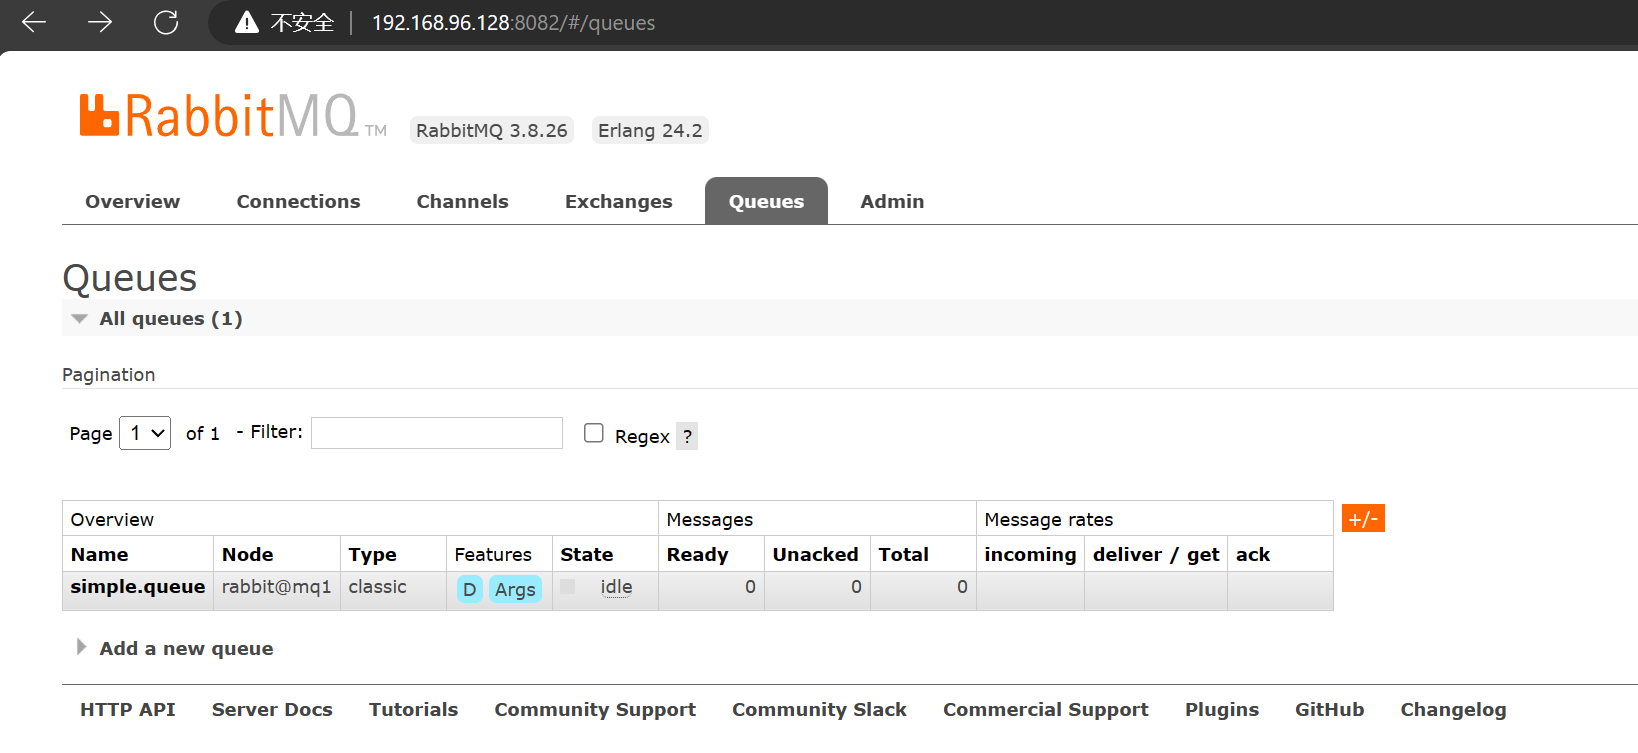Switch to the Overview tab
This screenshot has height=753, width=1638.
(x=133, y=201)
